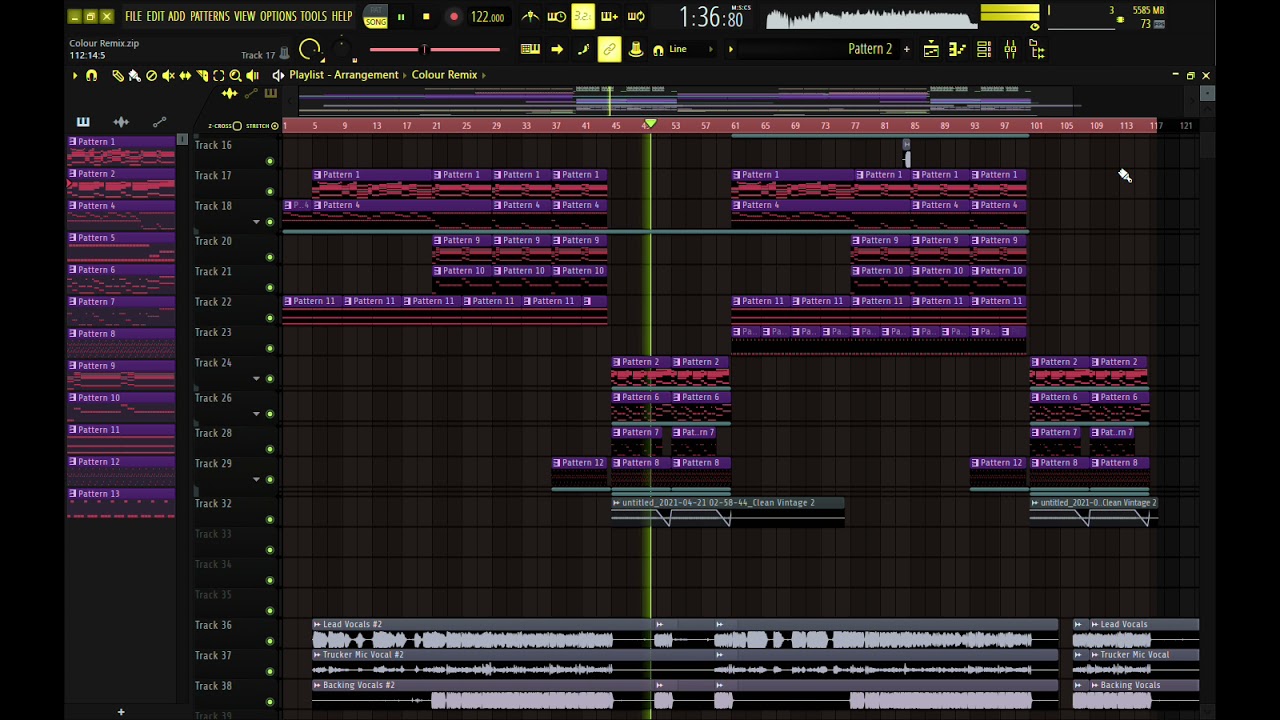
Task: Toggle the STRETCH option
Action: (x=261, y=126)
